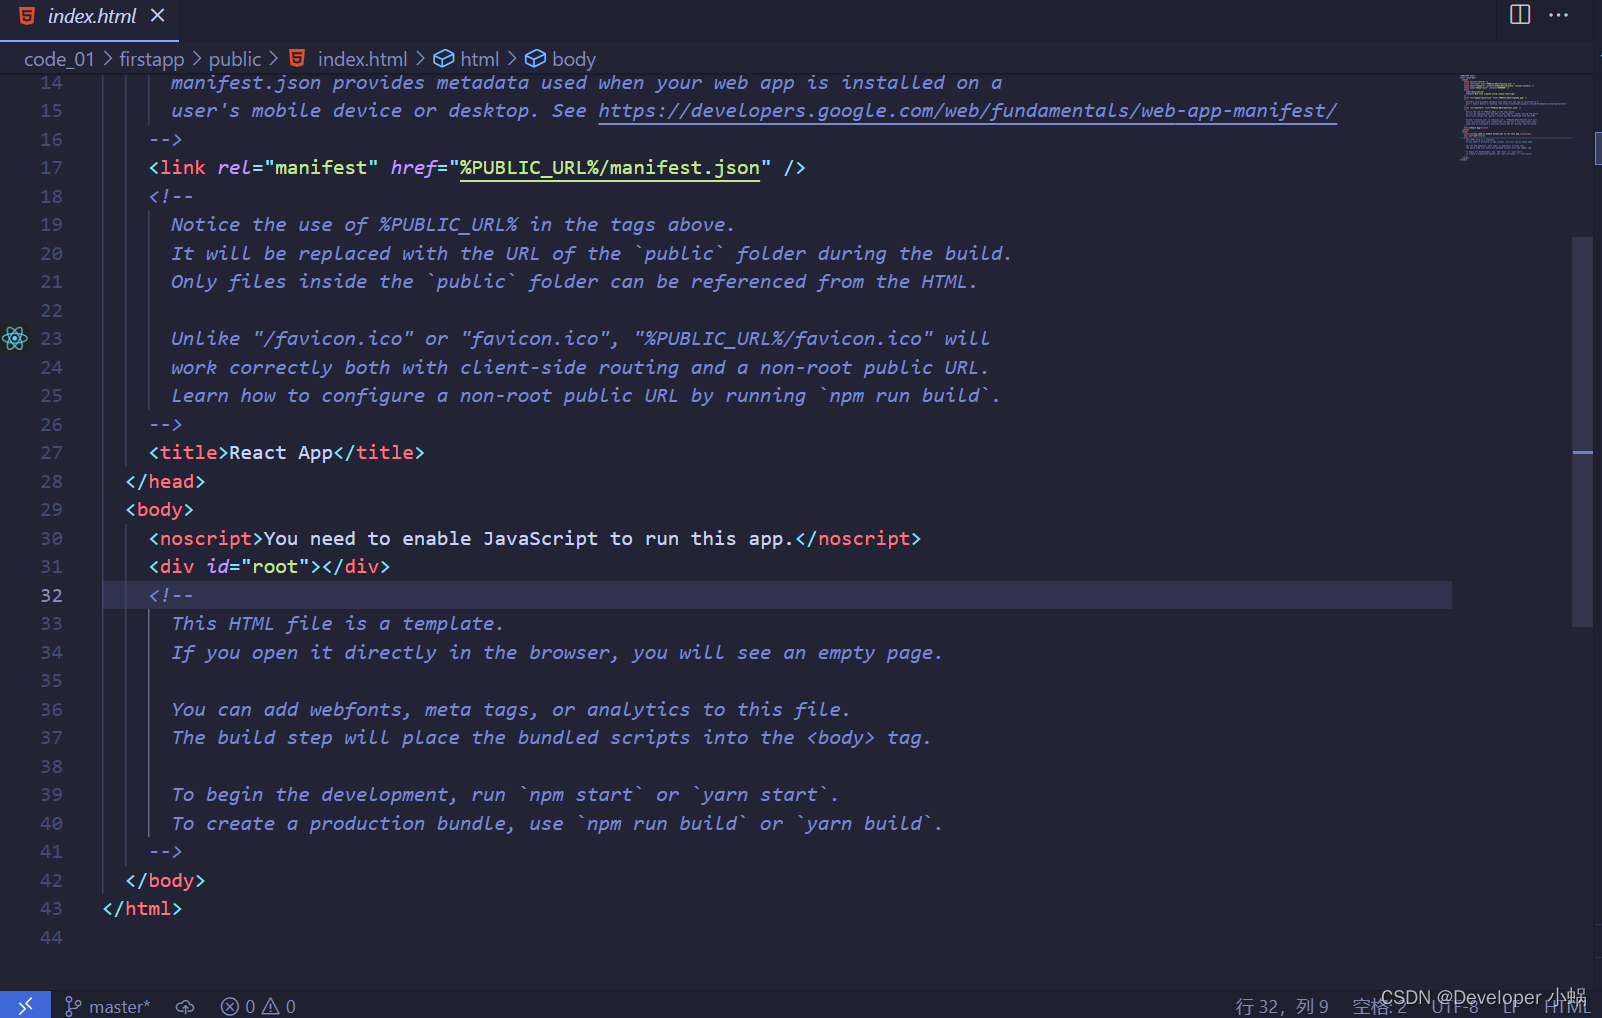This screenshot has width=1602, height=1018.
Task: Click line number 32 in gutter
Action: (x=51, y=596)
